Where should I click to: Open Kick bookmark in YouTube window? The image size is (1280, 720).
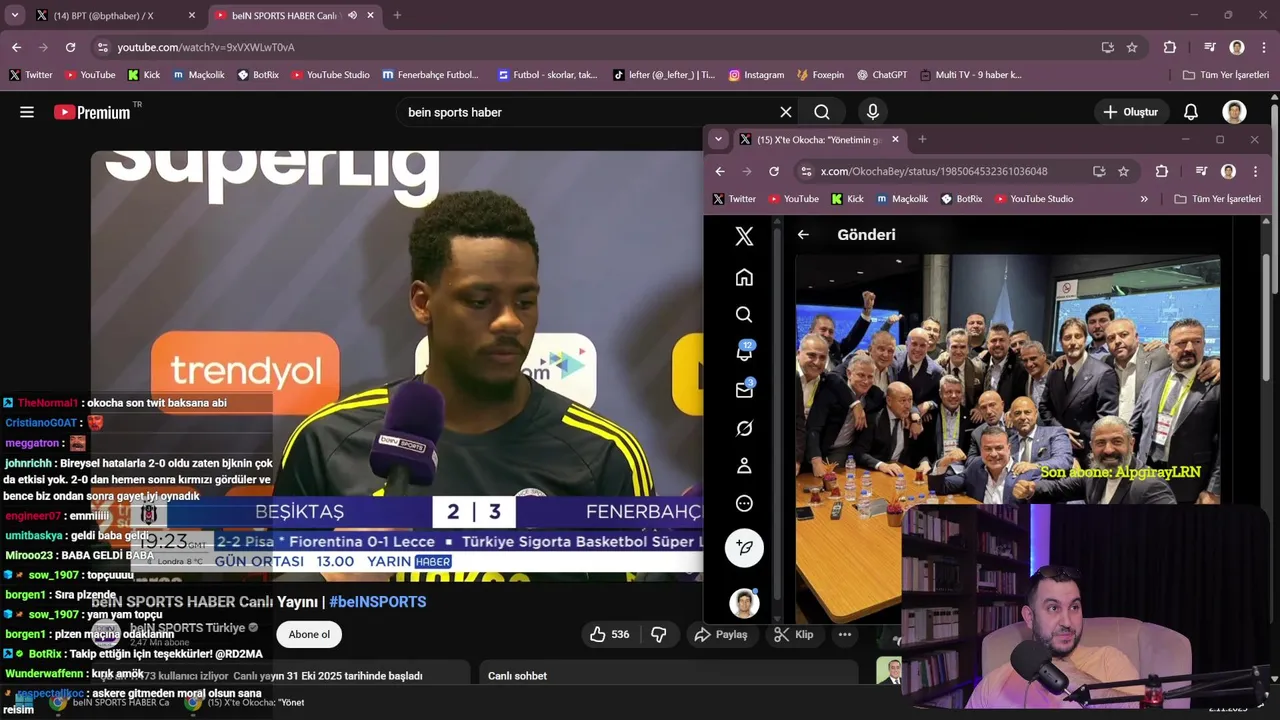[x=144, y=75]
